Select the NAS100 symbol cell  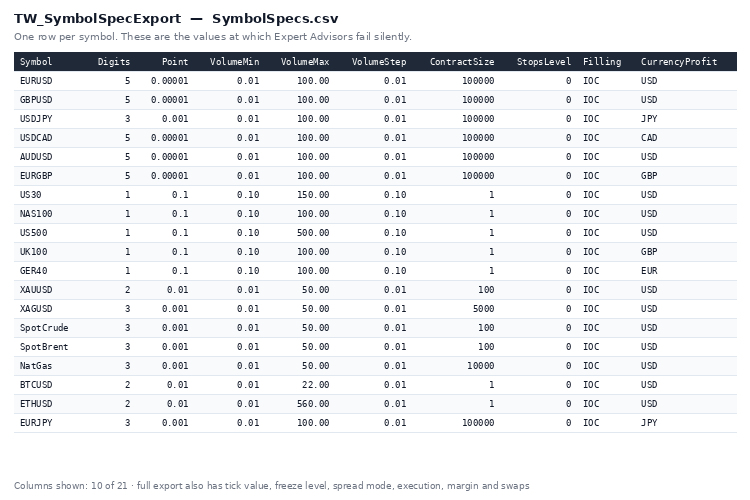point(36,214)
